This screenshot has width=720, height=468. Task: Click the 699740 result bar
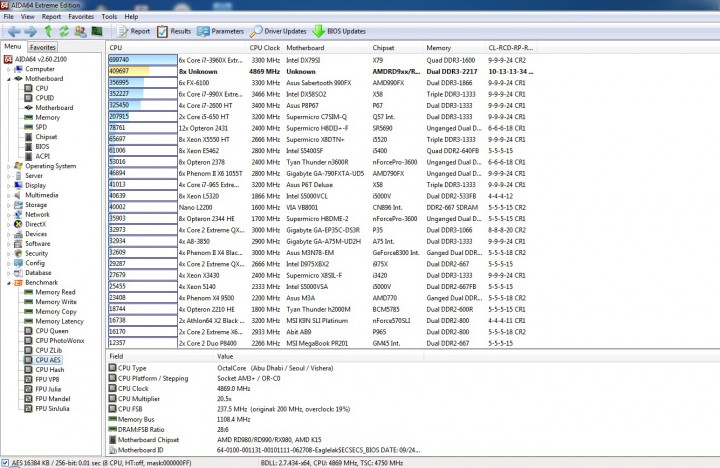[x=143, y=60]
